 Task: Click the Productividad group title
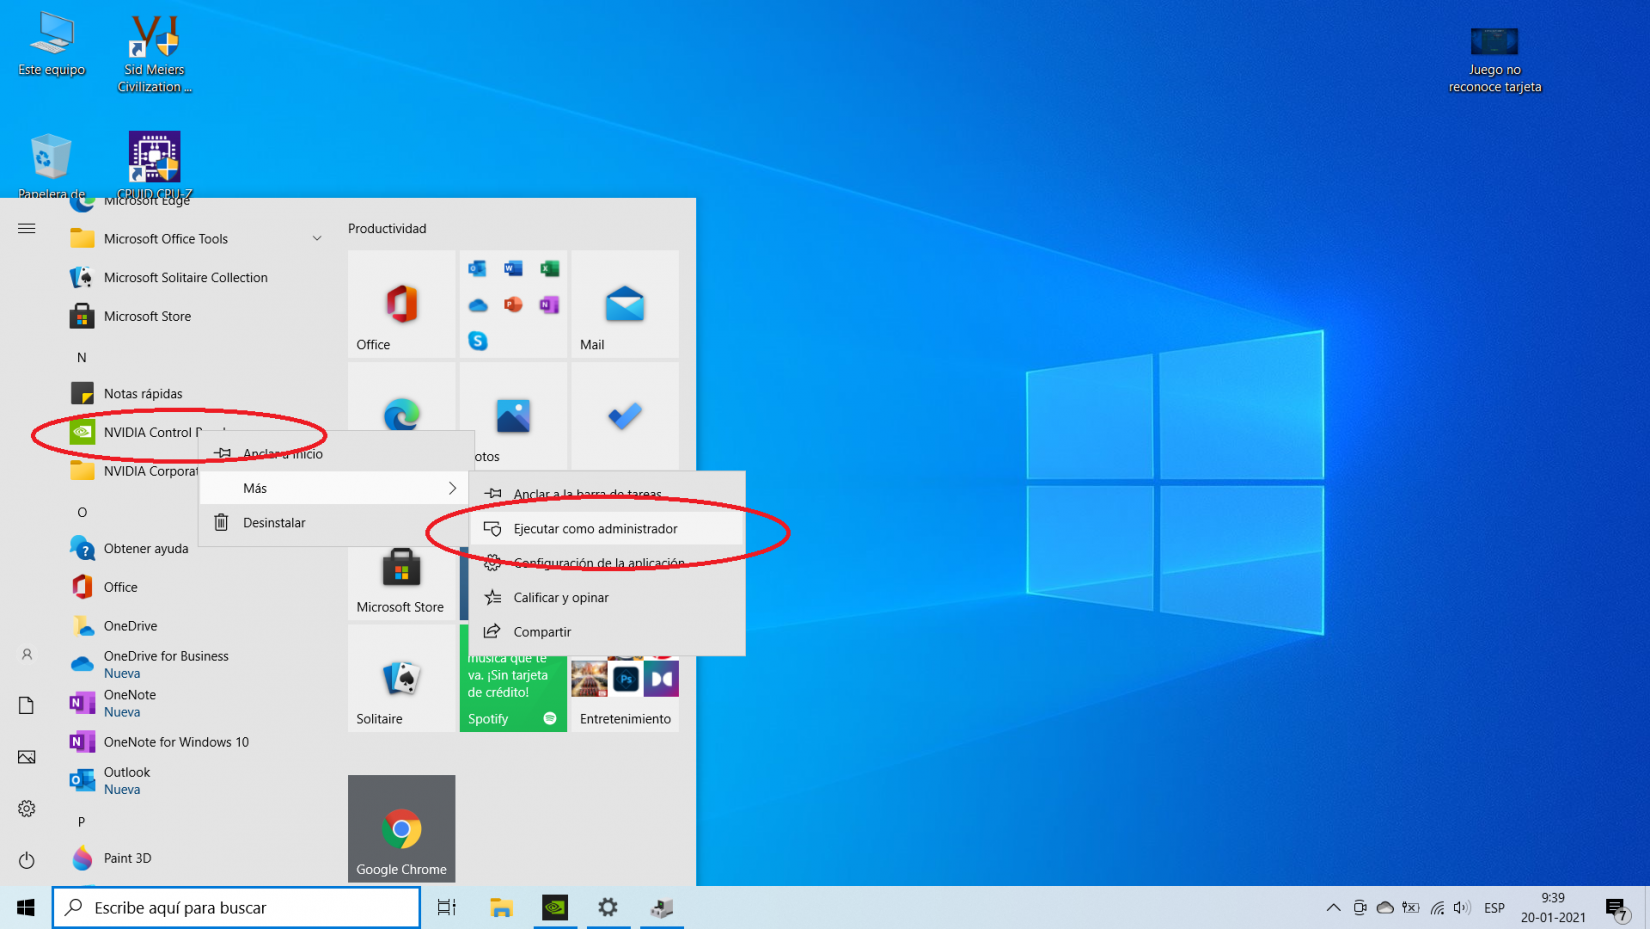click(387, 229)
